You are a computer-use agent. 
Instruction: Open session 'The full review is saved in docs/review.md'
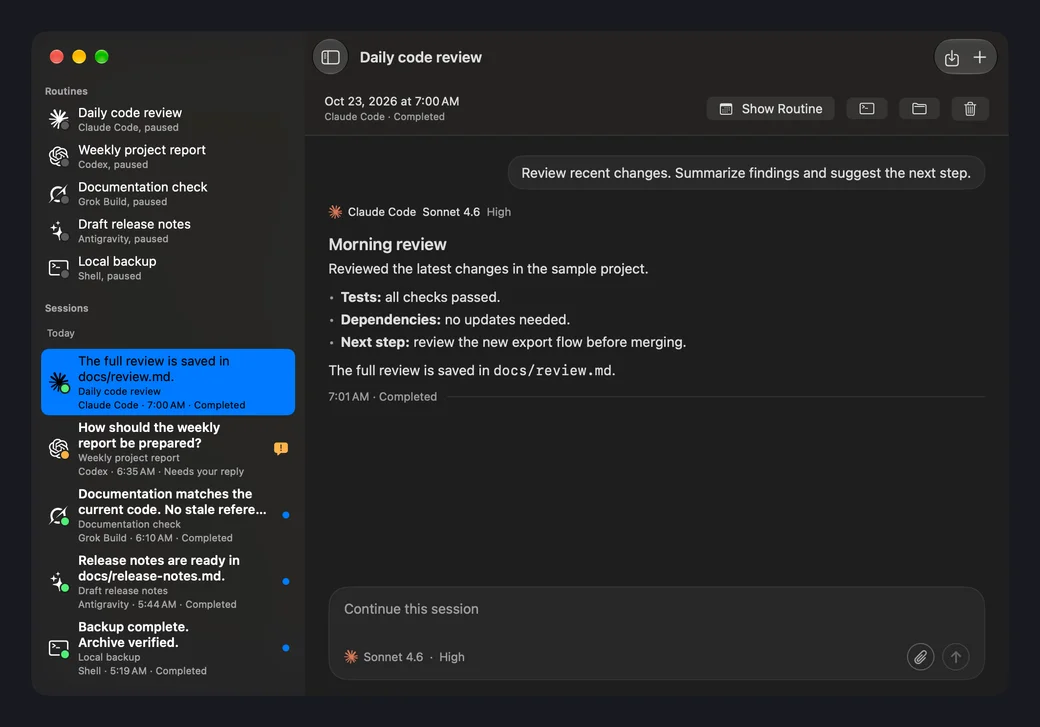click(168, 382)
